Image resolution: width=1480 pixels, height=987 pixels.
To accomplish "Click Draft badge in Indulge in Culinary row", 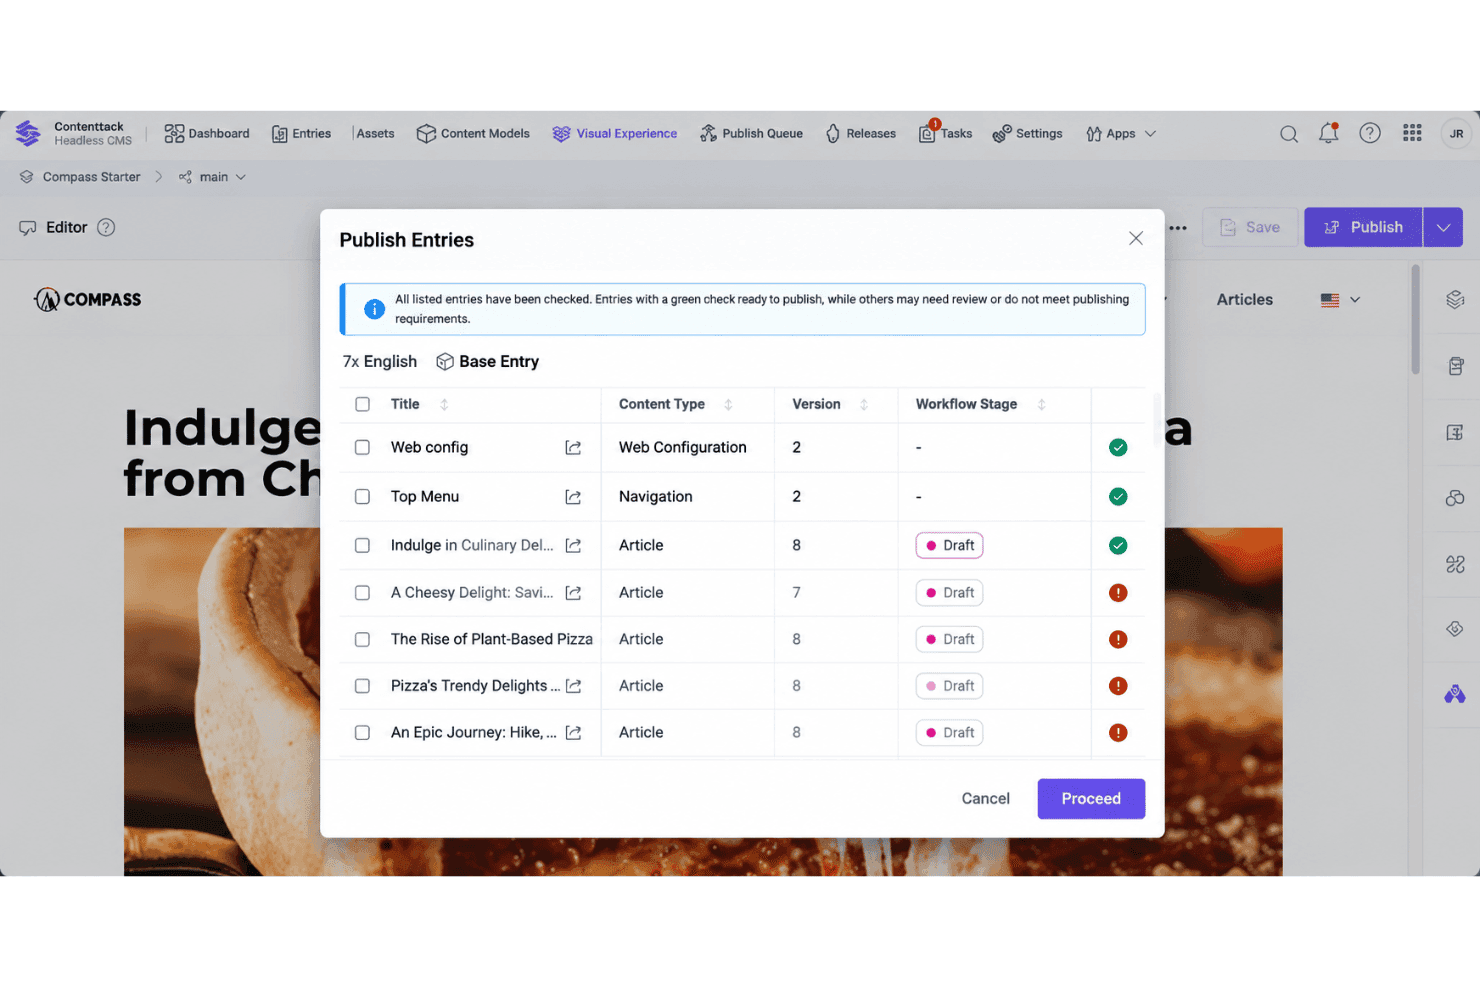I will [x=949, y=545].
